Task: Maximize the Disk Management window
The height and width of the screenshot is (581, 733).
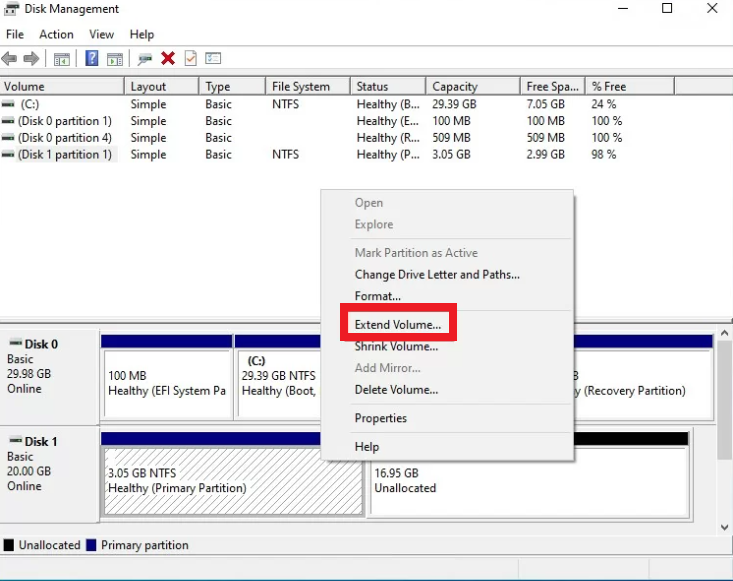Action: pyautogui.click(x=667, y=8)
